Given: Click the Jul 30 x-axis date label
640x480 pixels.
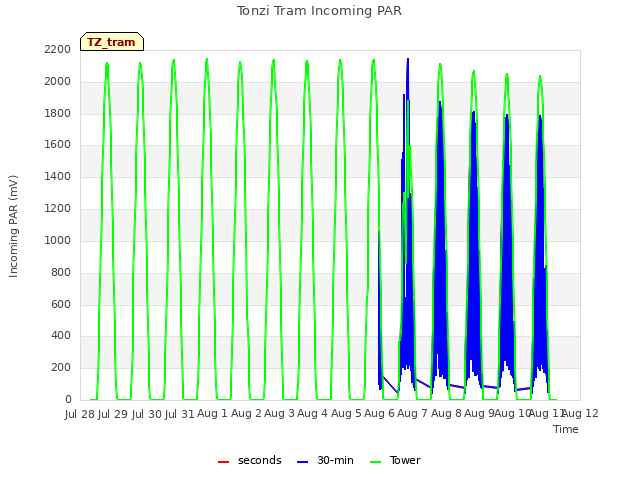Looking at the screenshot, I should pos(146,414).
